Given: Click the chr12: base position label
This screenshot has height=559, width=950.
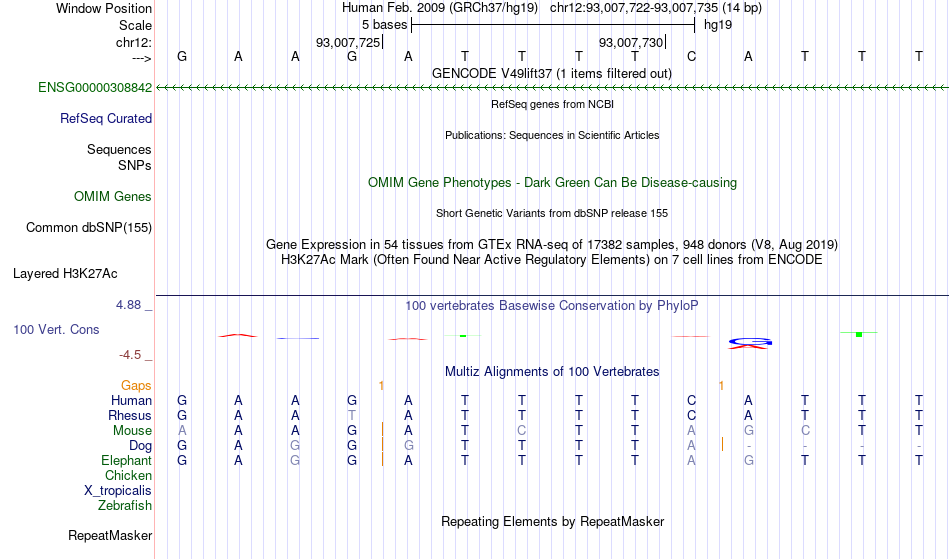Looking at the screenshot, I should pyautogui.click(x=133, y=42).
